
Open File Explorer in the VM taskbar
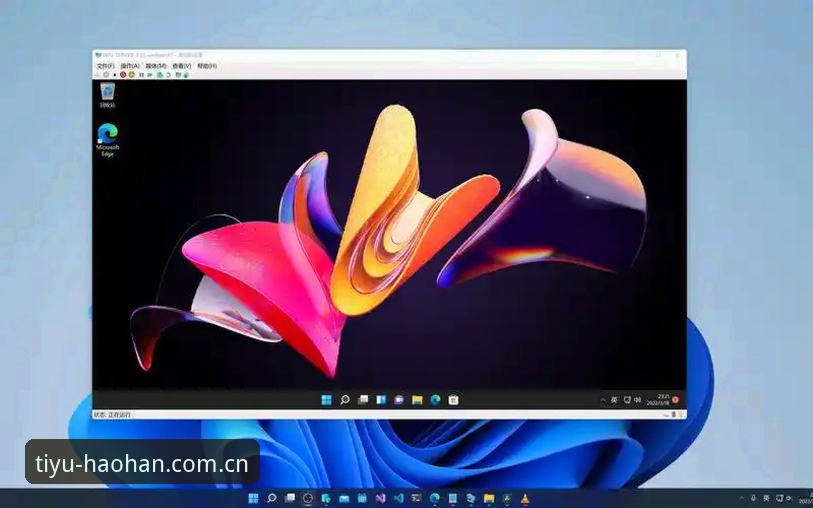tap(417, 400)
